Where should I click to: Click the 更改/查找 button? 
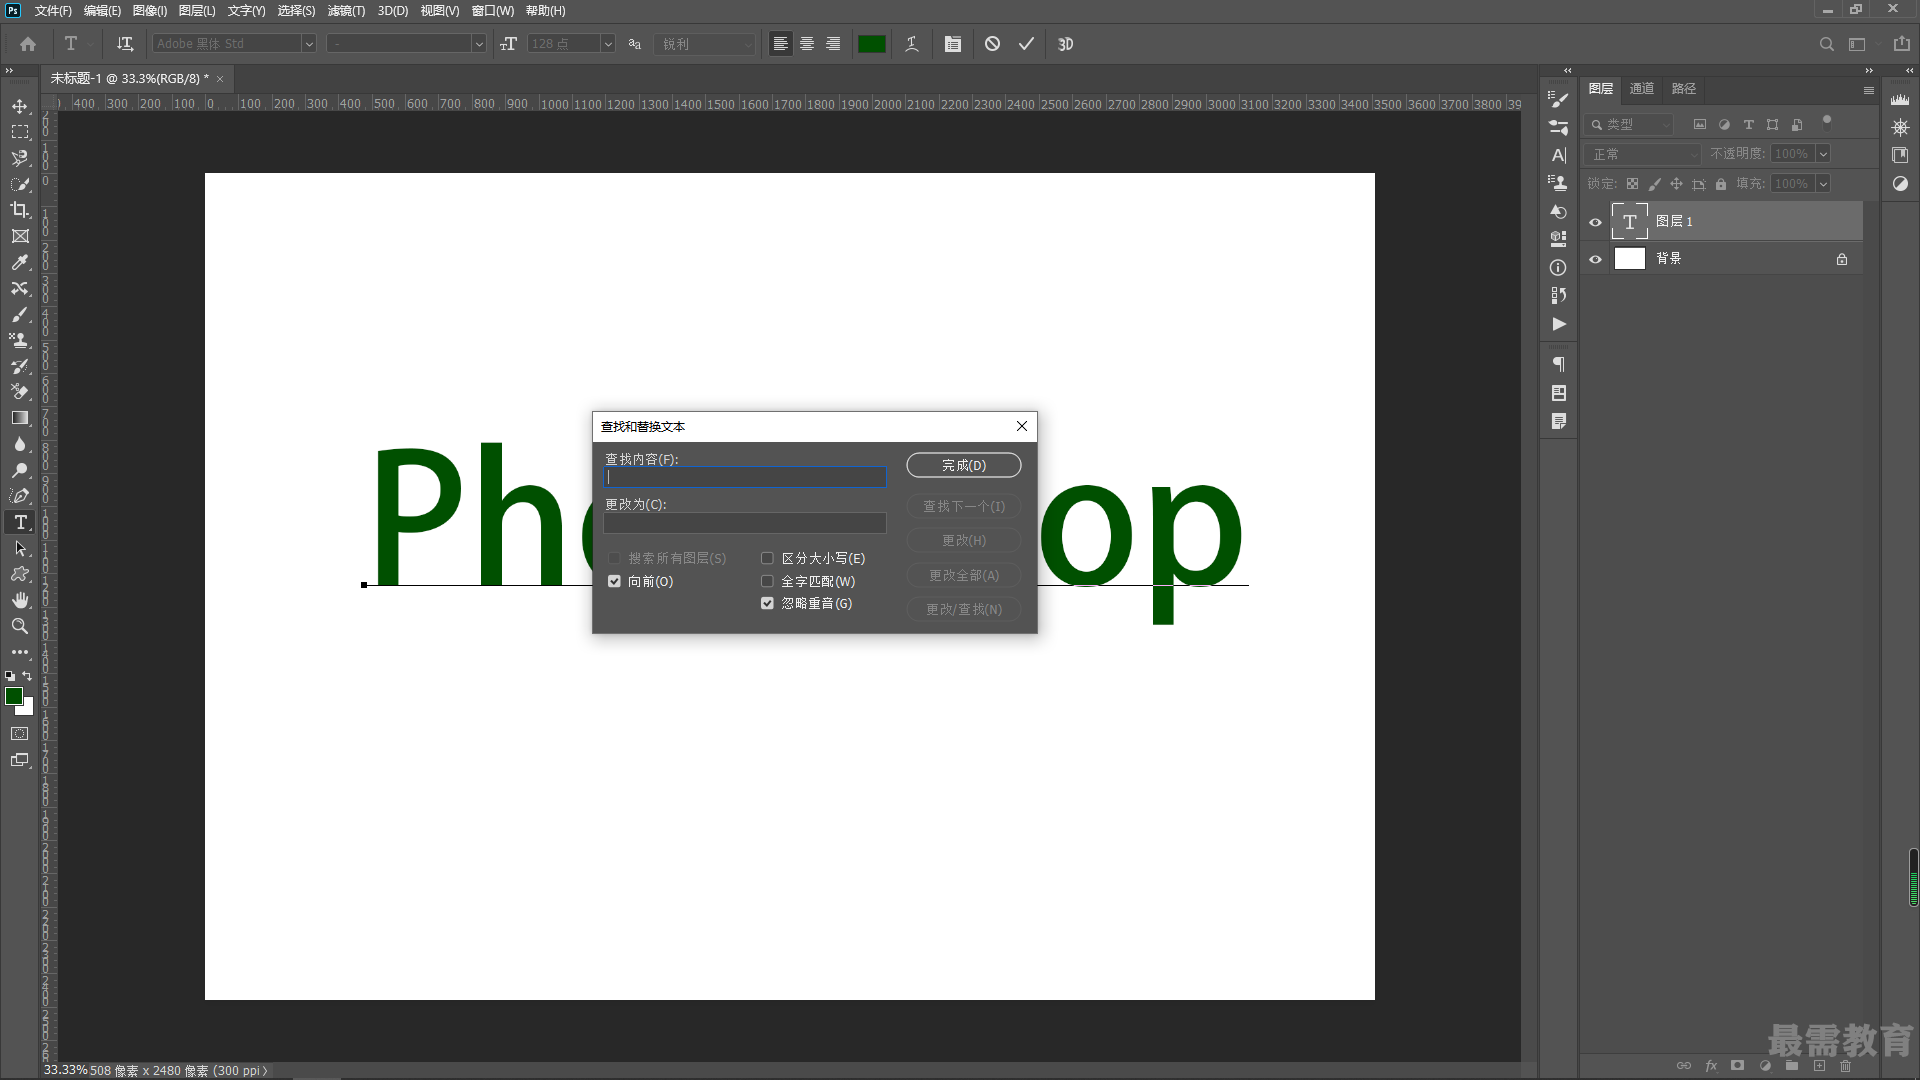tap(964, 609)
